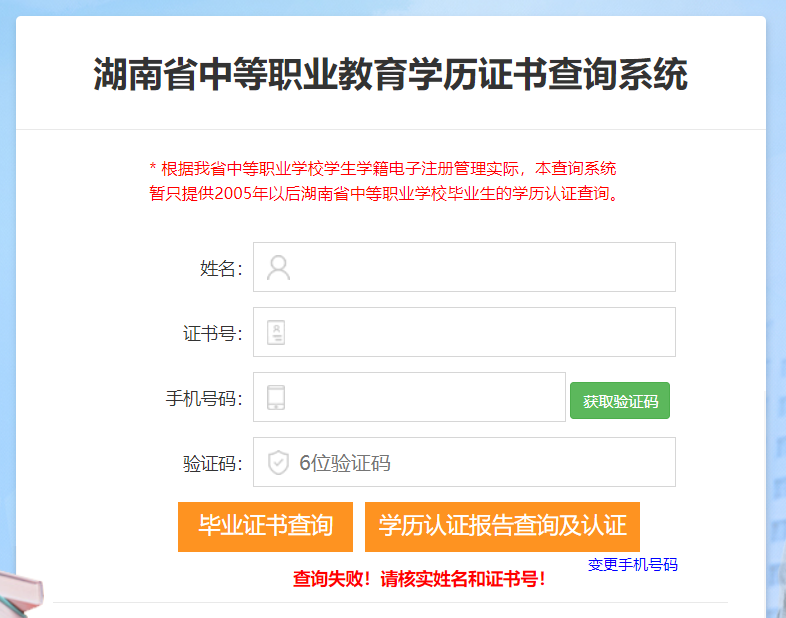Focus the 6位验证码 verification code input
The width and height of the screenshot is (786, 618).
click(464, 462)
